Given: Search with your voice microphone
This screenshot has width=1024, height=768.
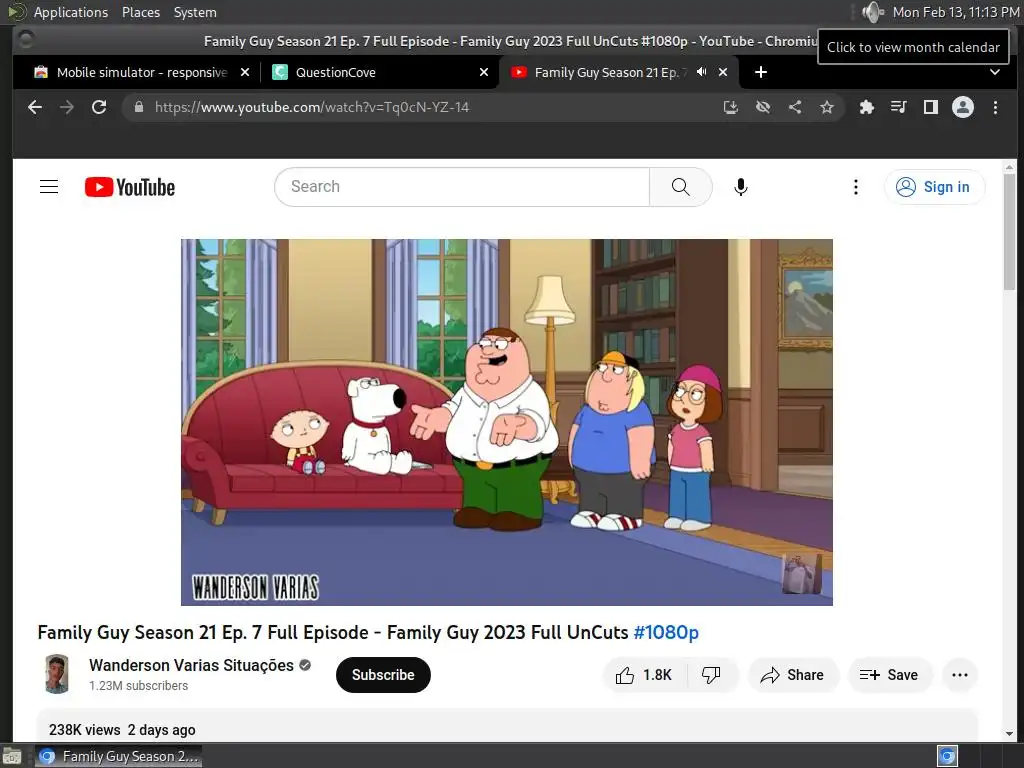Looking at the screenshot, I should click(x=741, y=187).
